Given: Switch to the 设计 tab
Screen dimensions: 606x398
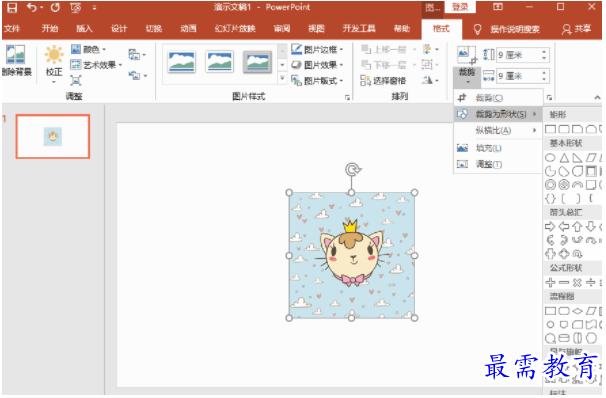Looking at the screenshot, I should click(x=119, y=29).
